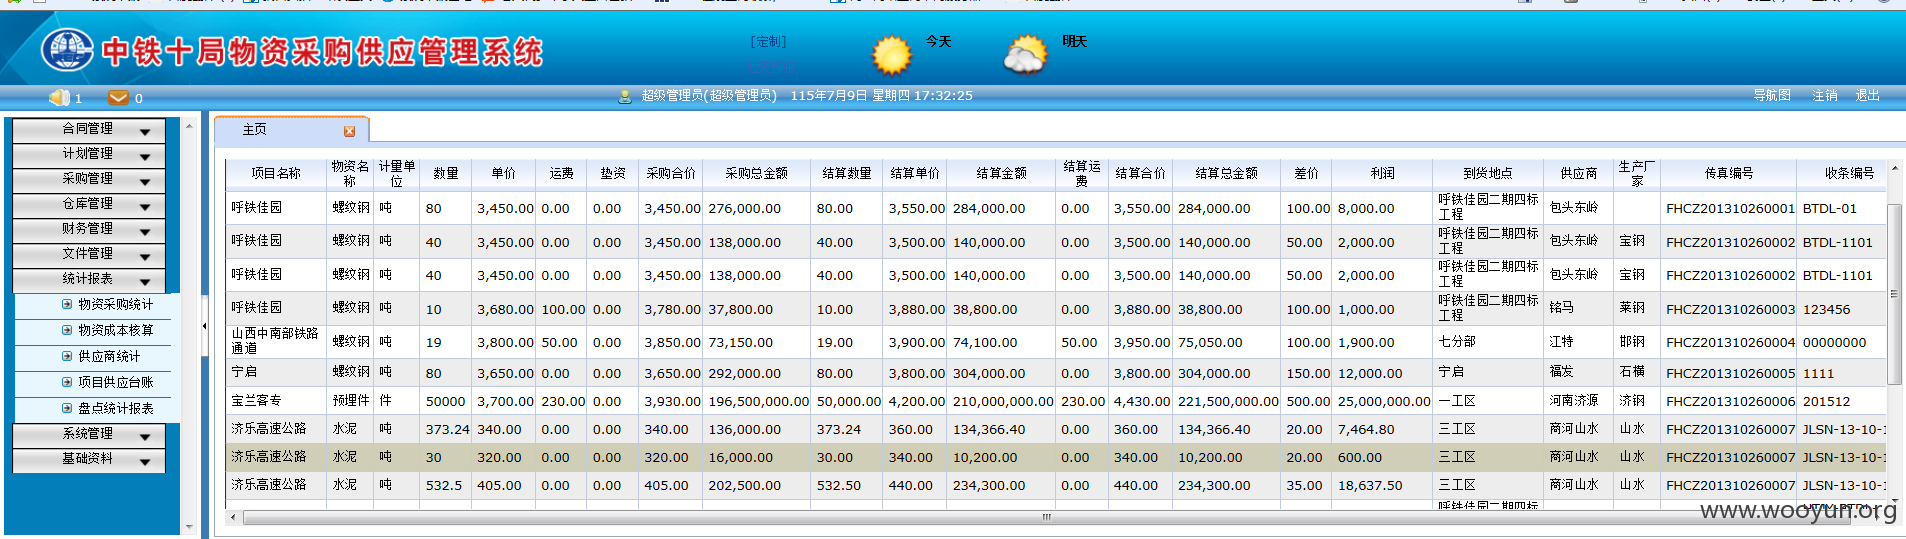1906x539 pixels.
Task: Expand the 财务管理 menu section
Action: tap(88, 229)
